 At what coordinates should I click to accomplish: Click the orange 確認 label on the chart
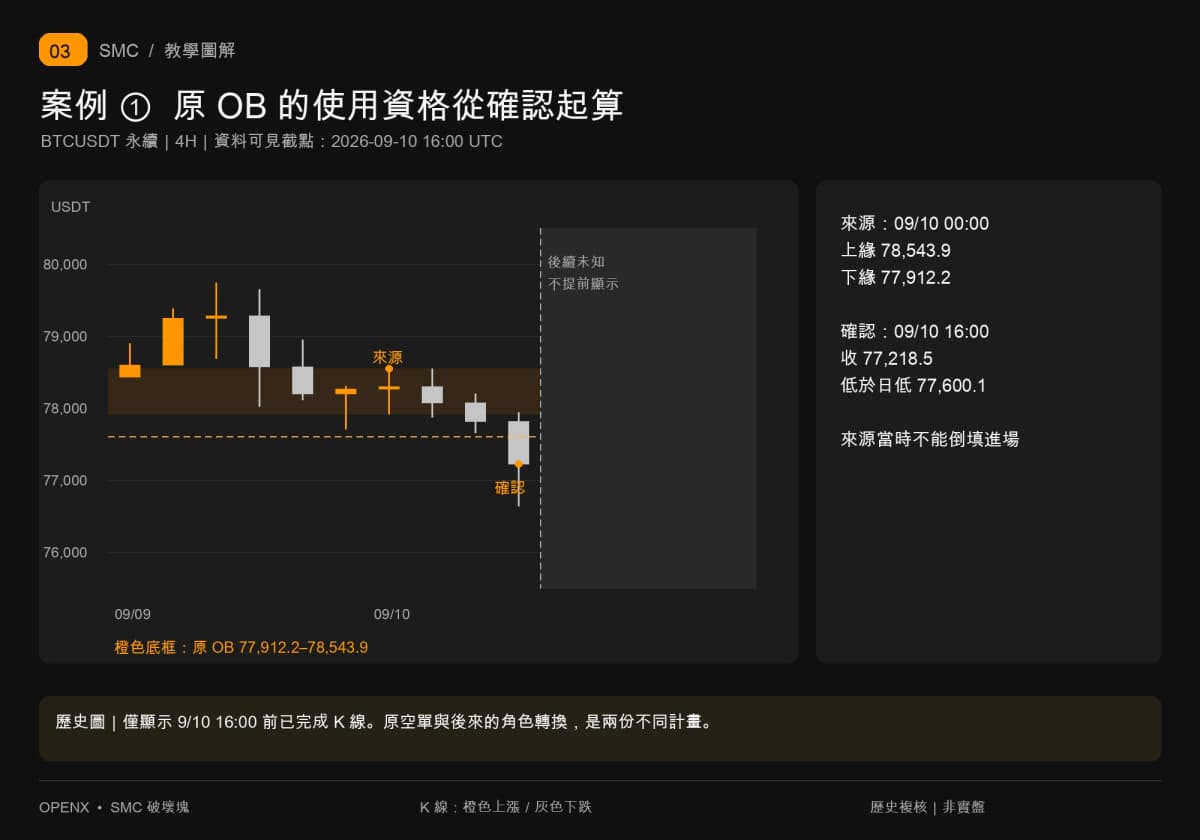tap(510, 488)
